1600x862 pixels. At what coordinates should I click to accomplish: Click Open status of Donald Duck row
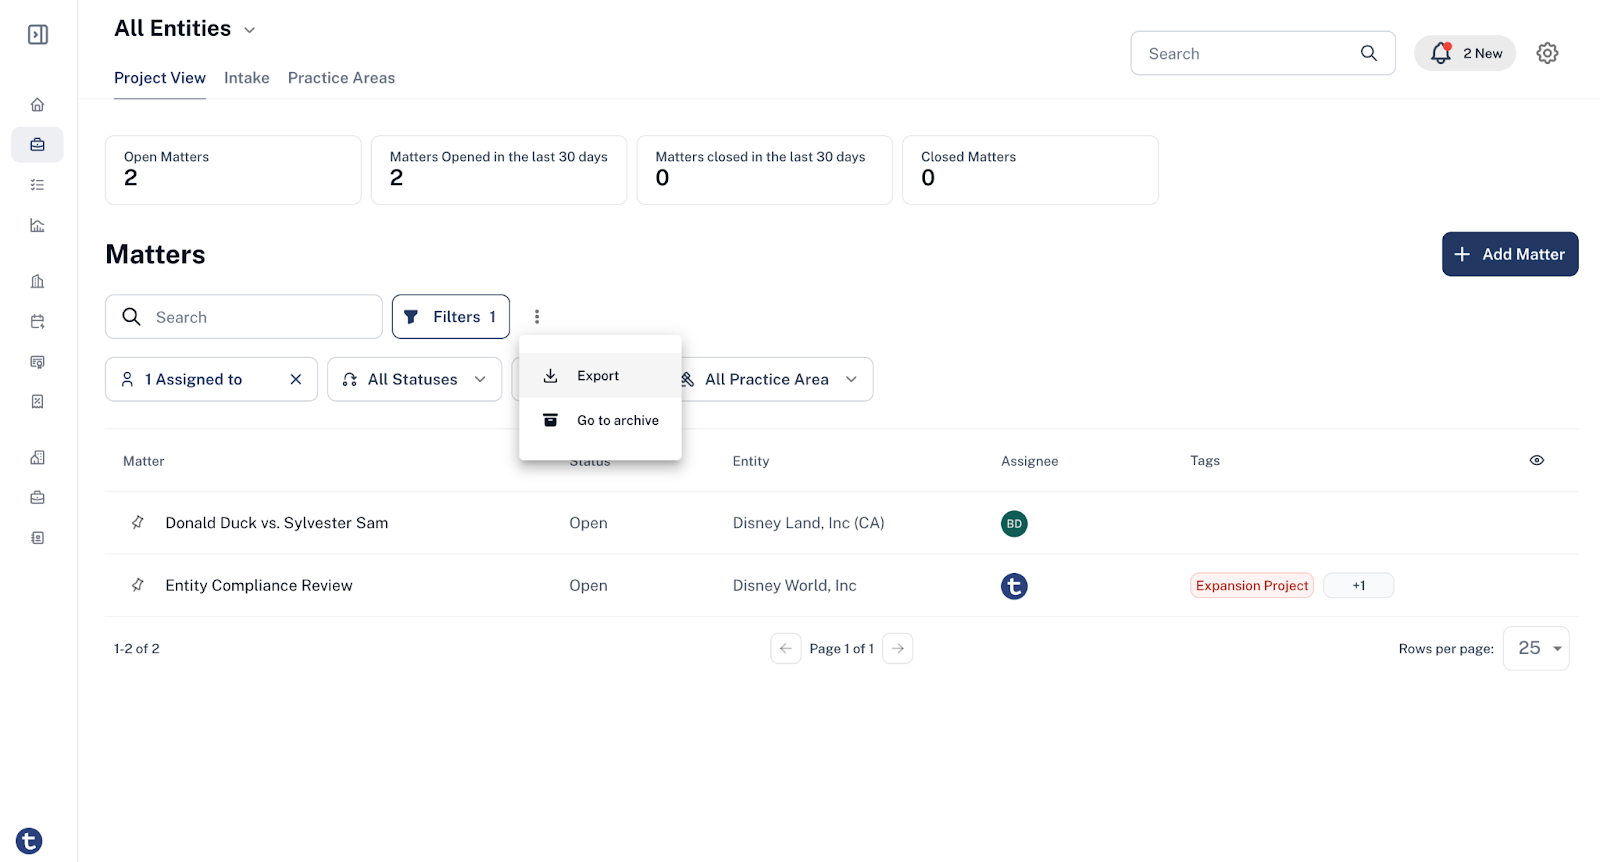(588, 522)
